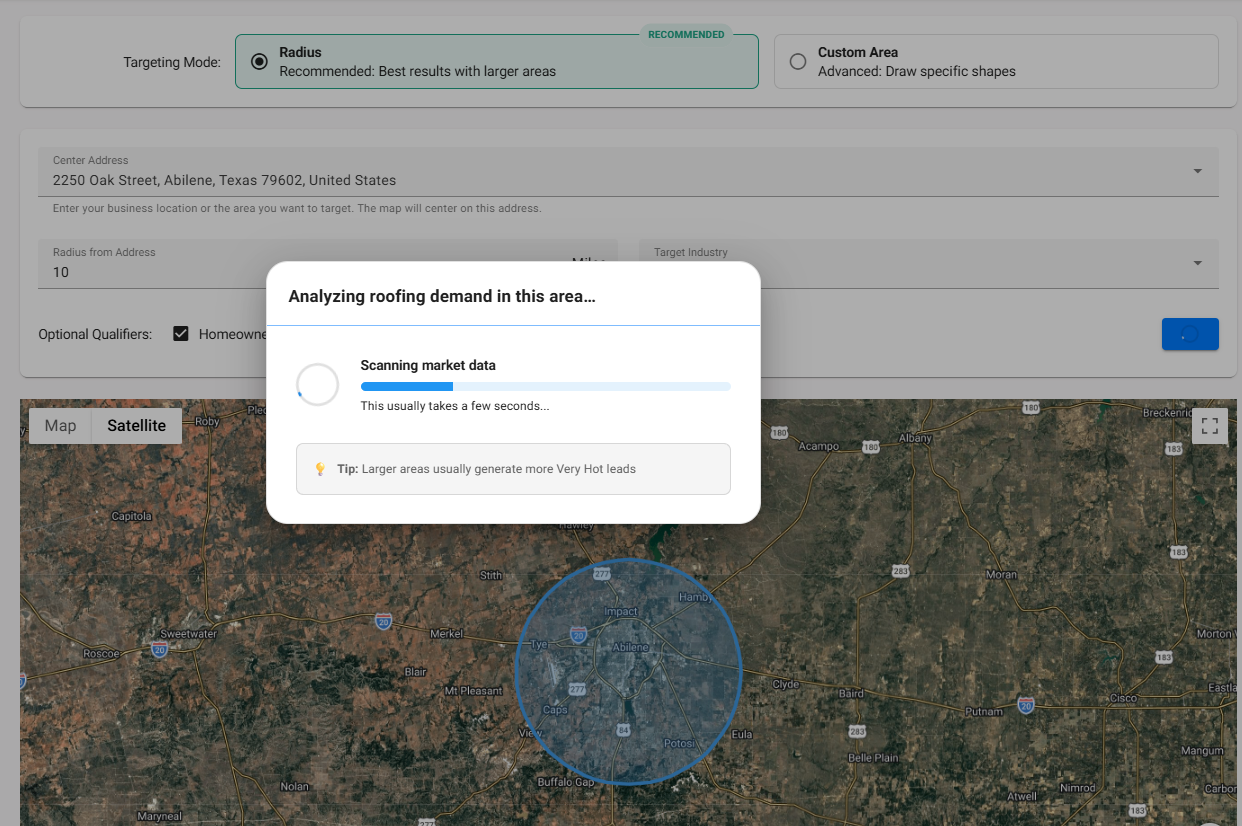Expand the Target Industry dropdown arrow
The image size is (1242, 826).
(x=1197, y=264)
